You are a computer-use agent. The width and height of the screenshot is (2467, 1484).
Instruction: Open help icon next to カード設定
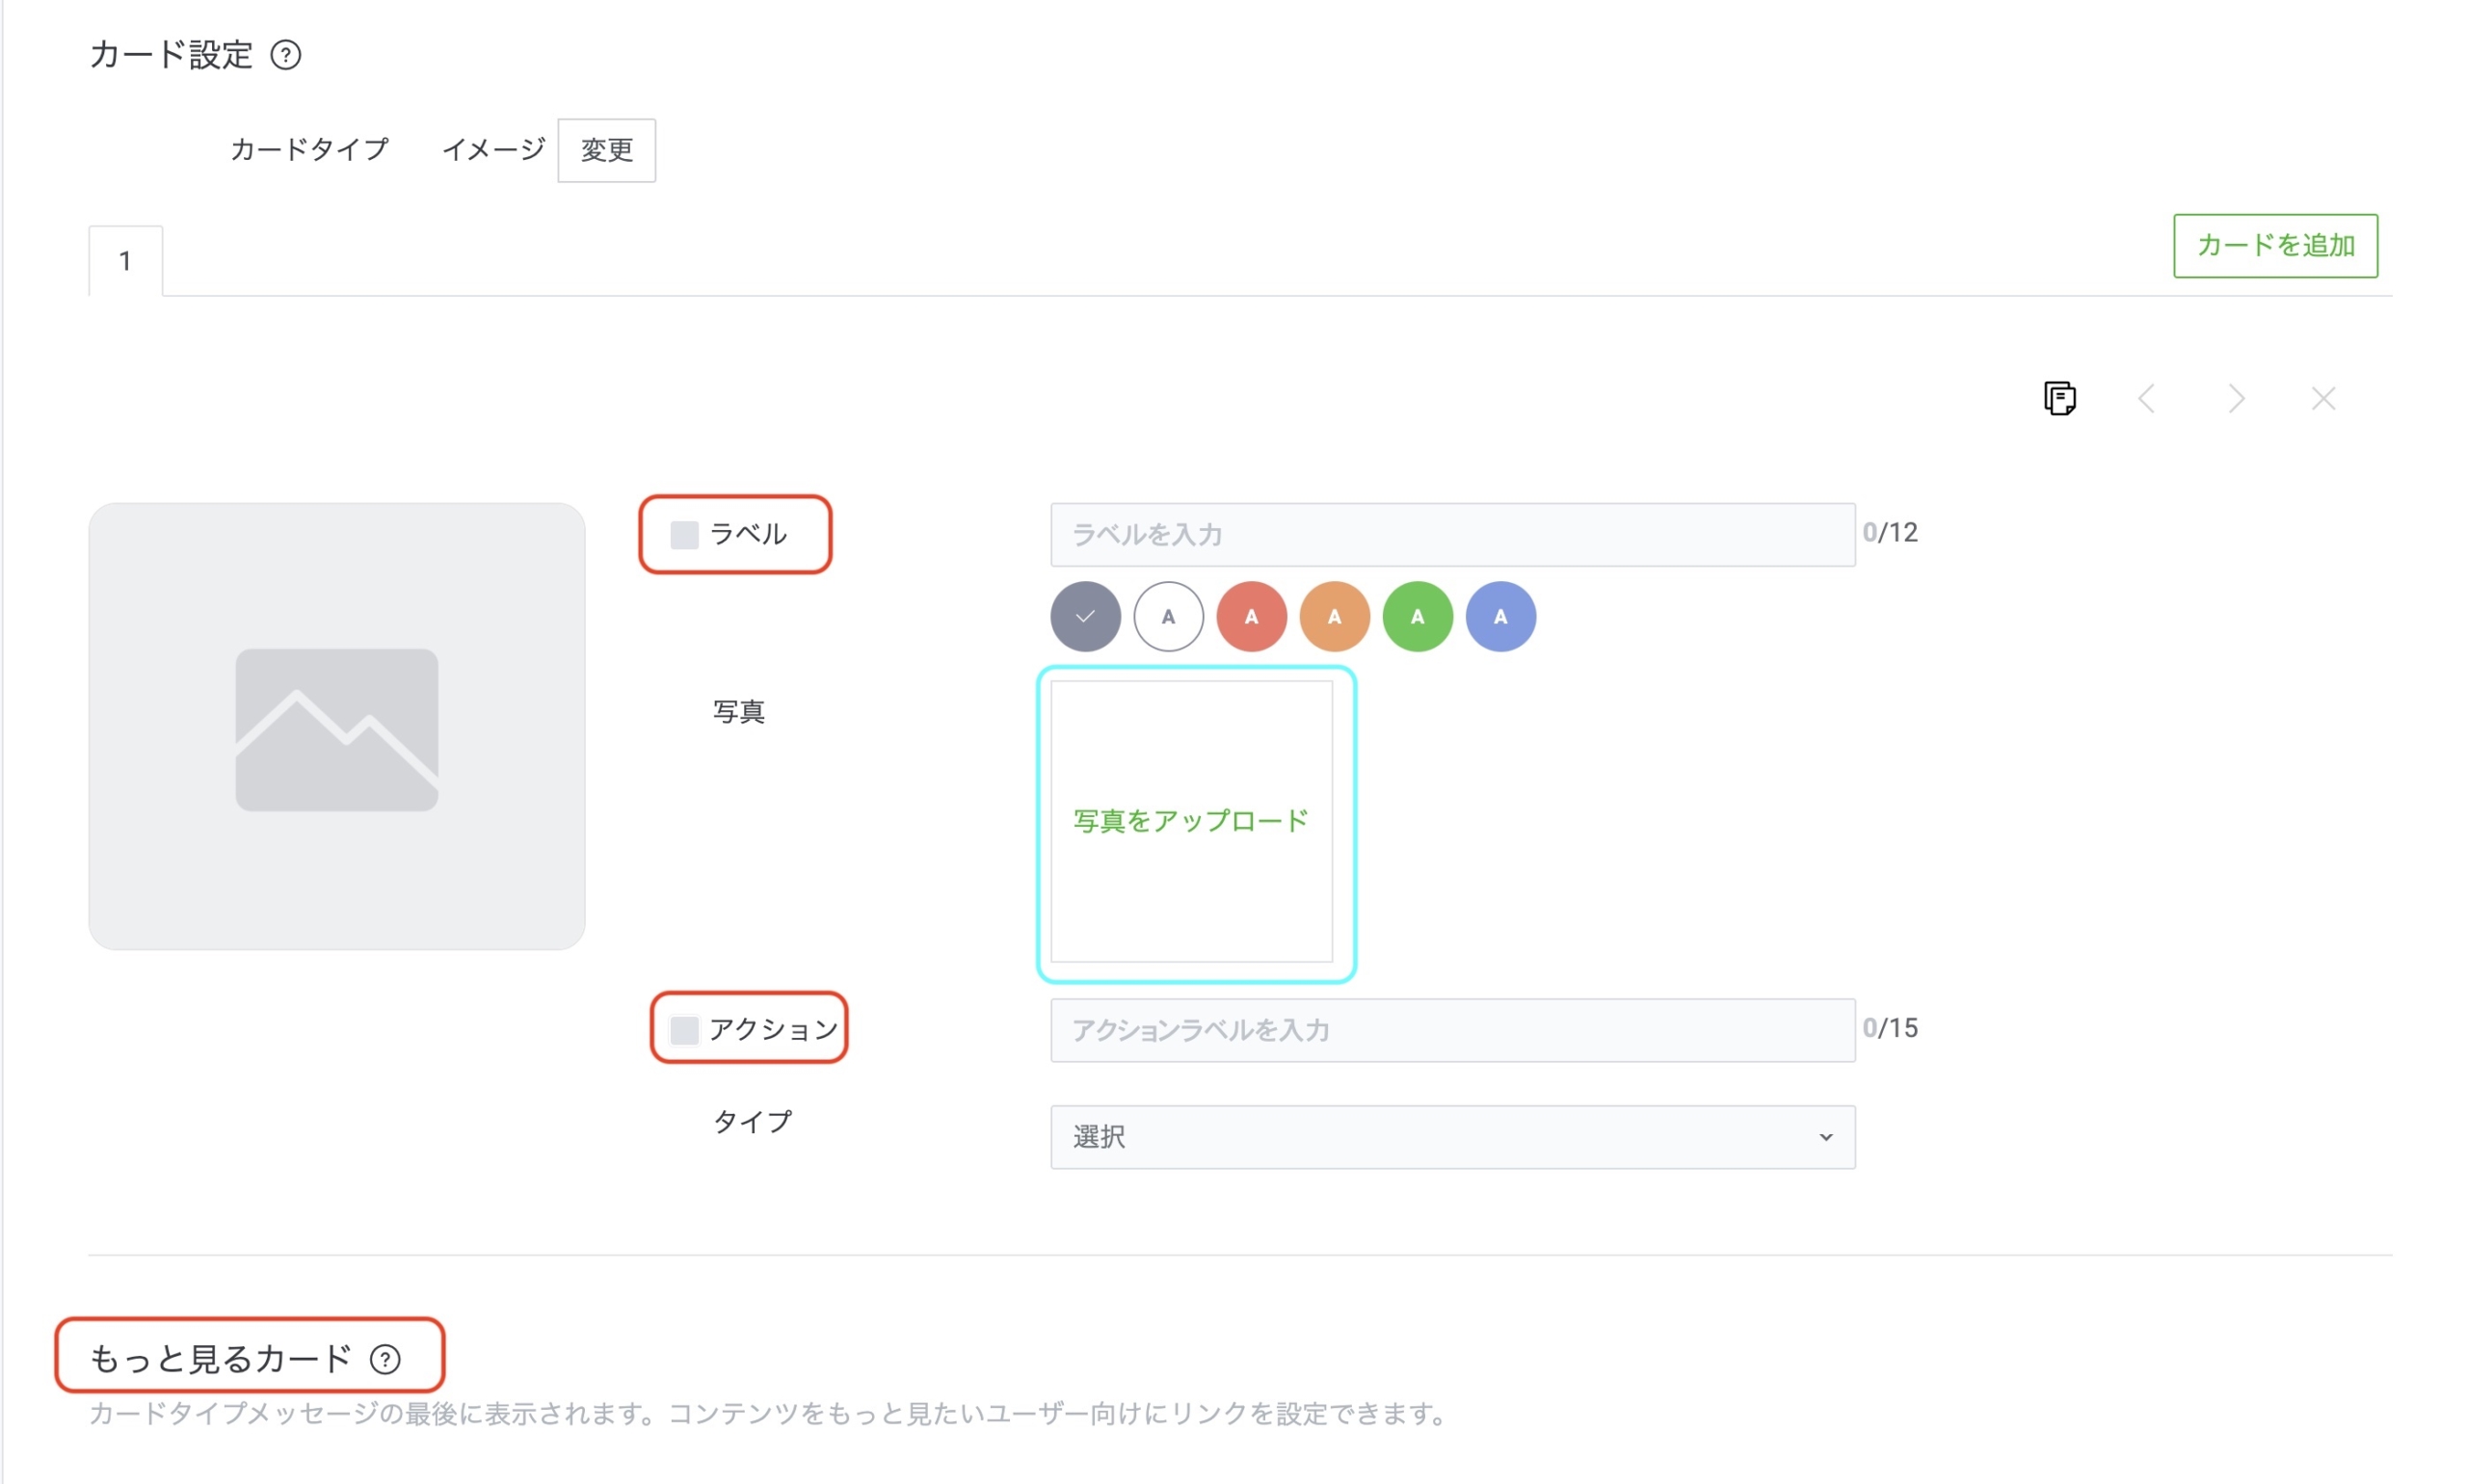click(286, 55)
